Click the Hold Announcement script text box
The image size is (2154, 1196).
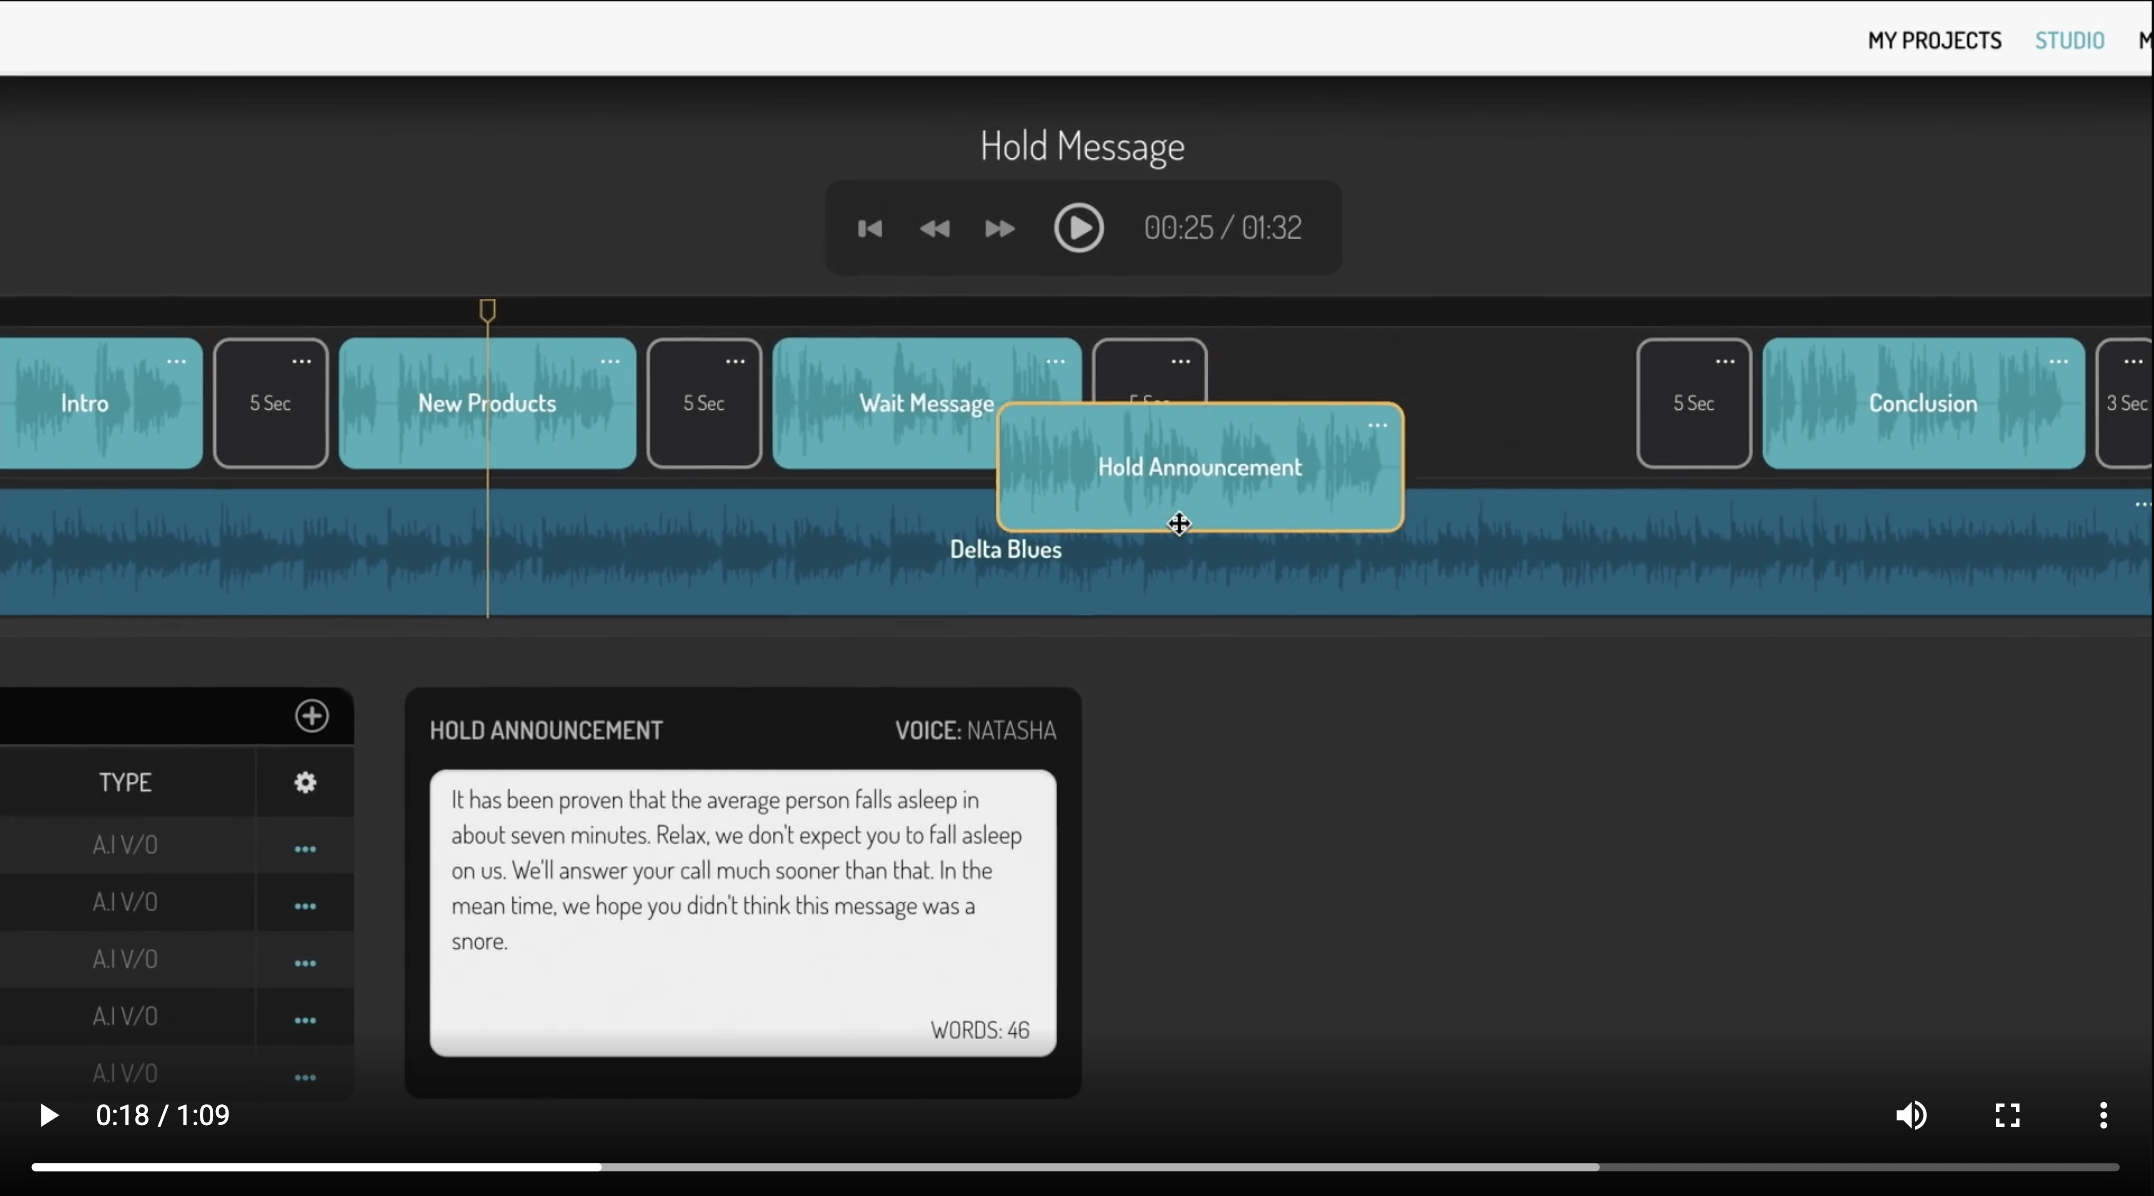coord(743,912)
